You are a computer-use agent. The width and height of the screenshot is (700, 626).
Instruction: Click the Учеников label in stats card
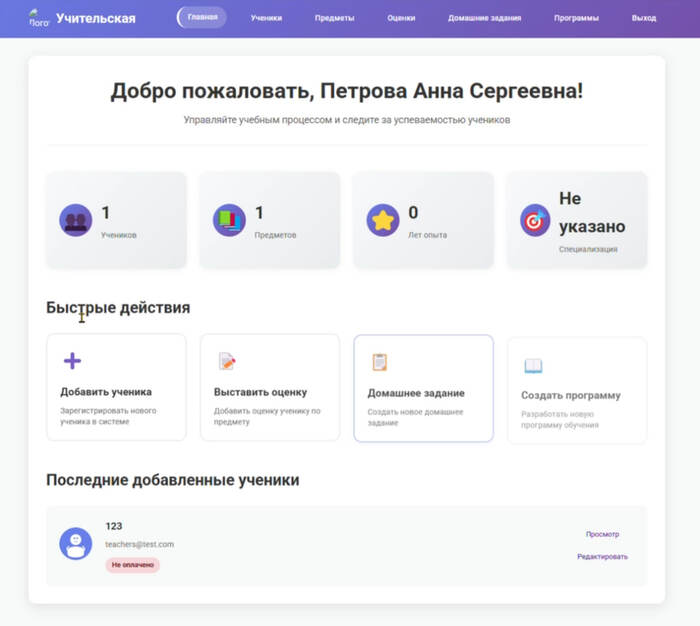click(118, 235)
